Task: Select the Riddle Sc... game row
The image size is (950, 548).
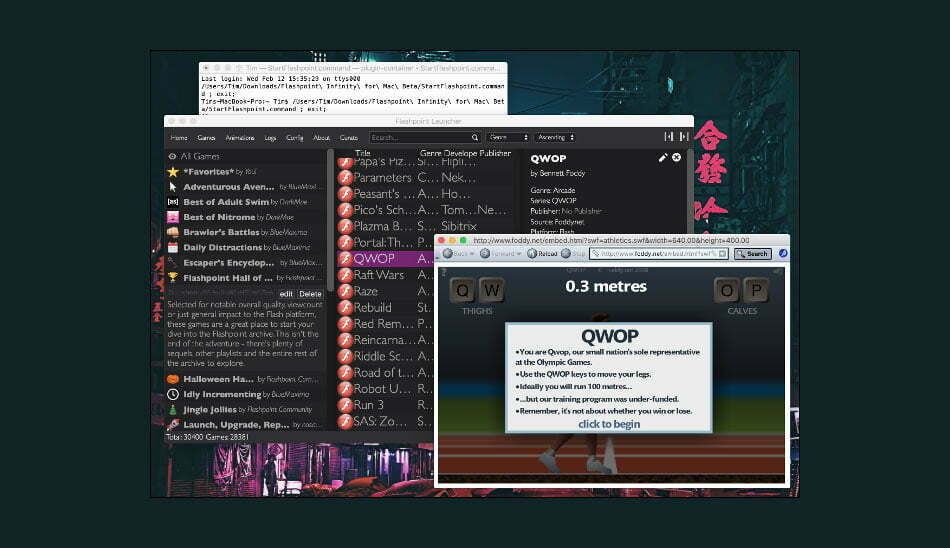Action: [384, 356]
